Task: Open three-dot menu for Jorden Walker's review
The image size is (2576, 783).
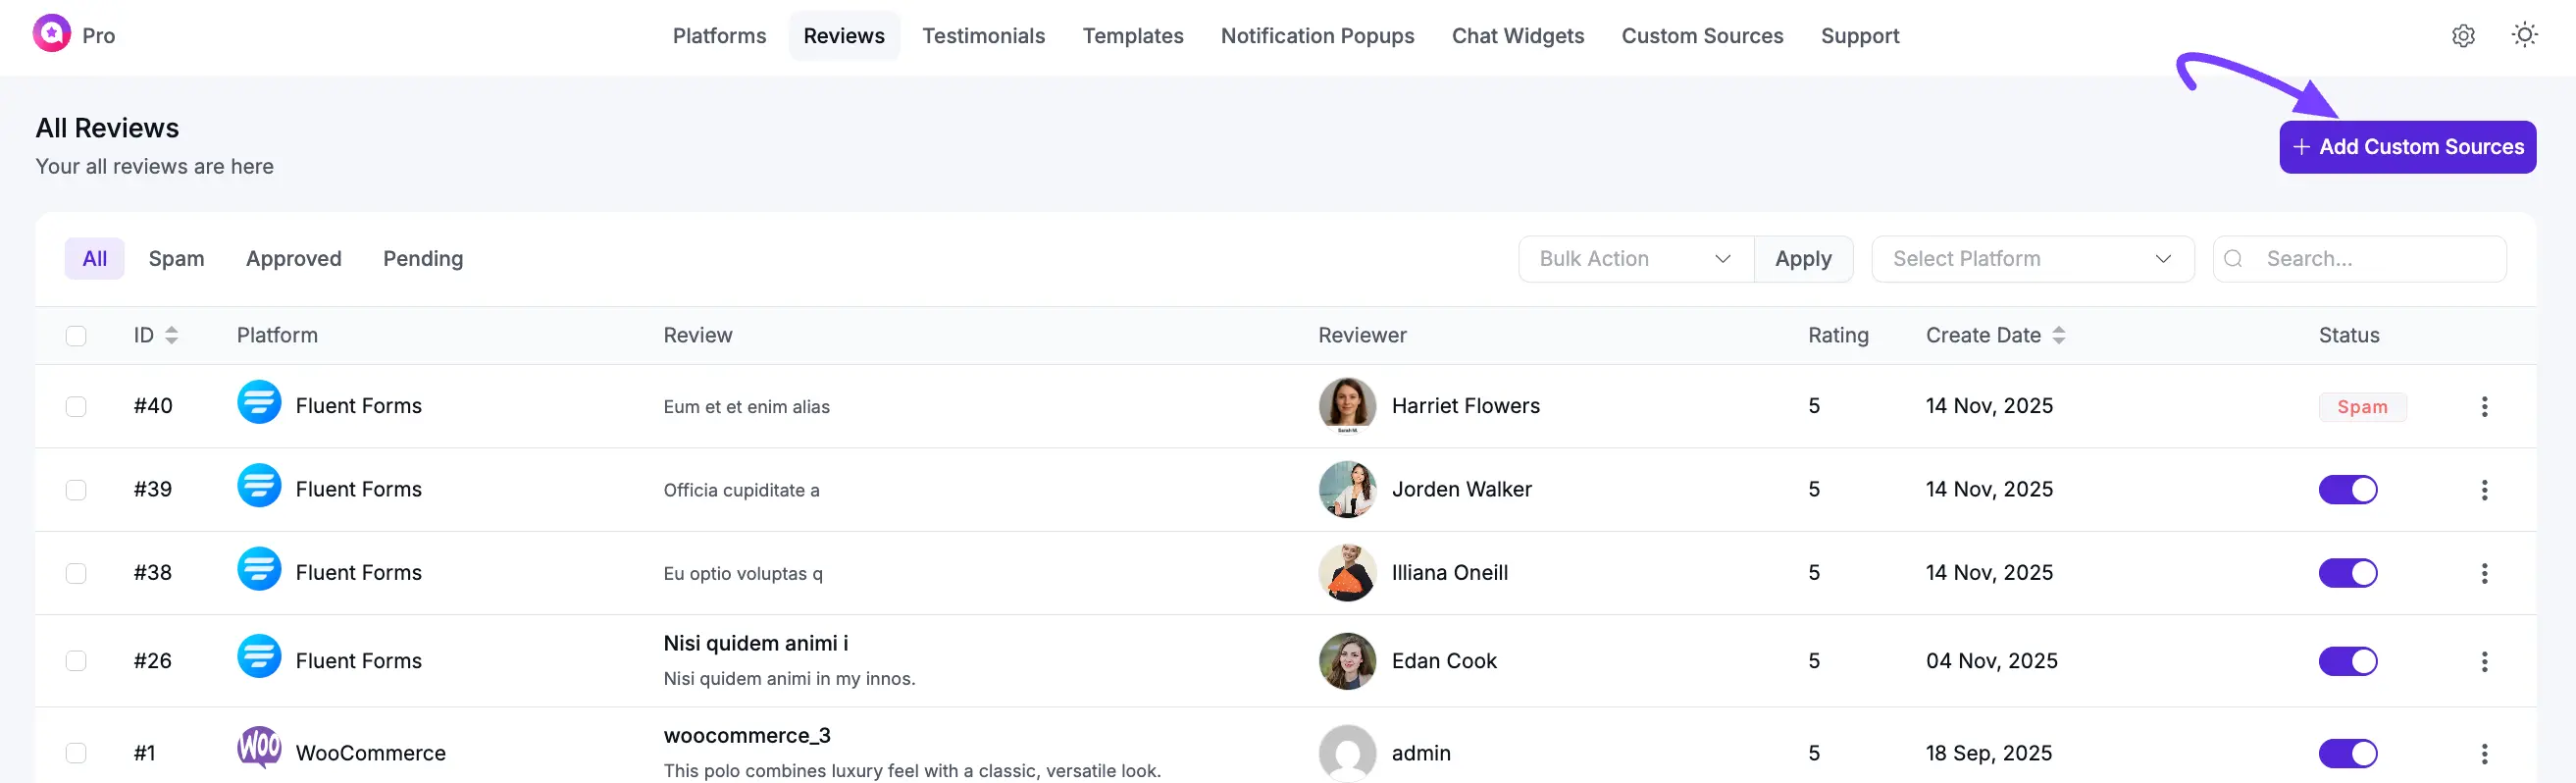Action: coord(2484,490)
